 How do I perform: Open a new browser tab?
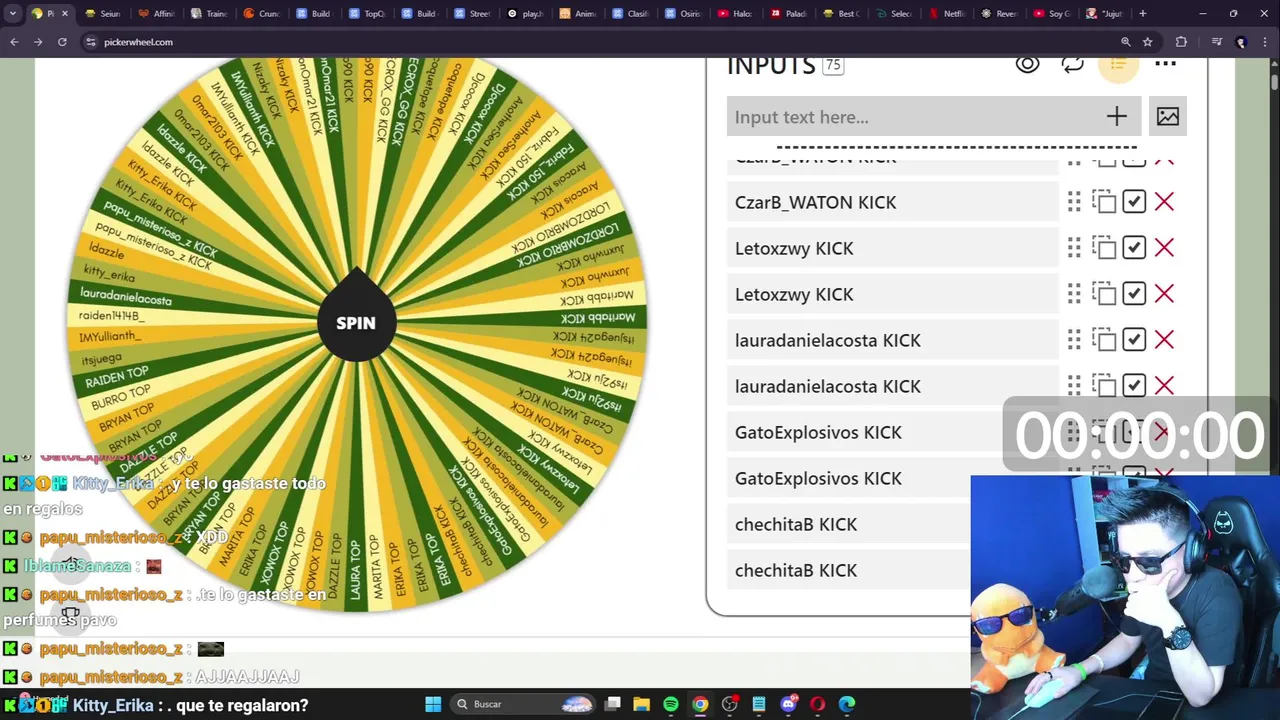(x=1143, y=14)
